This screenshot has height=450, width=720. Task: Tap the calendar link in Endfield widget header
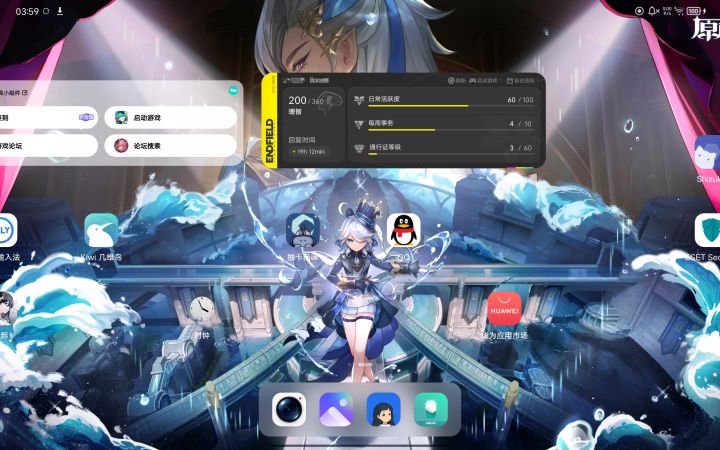[521, 80]
